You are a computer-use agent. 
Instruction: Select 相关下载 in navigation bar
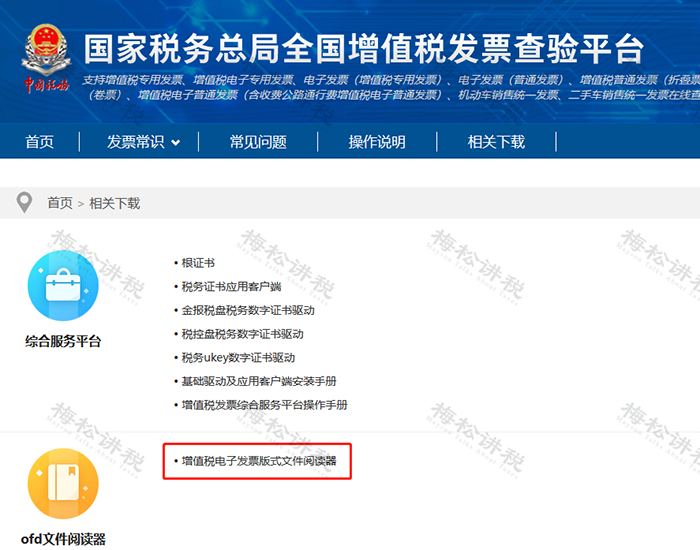click(x=496, y=142)
